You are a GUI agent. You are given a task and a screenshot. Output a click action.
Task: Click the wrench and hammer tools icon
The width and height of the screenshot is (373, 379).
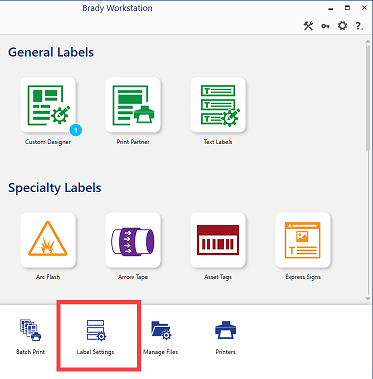click(308, 26)
